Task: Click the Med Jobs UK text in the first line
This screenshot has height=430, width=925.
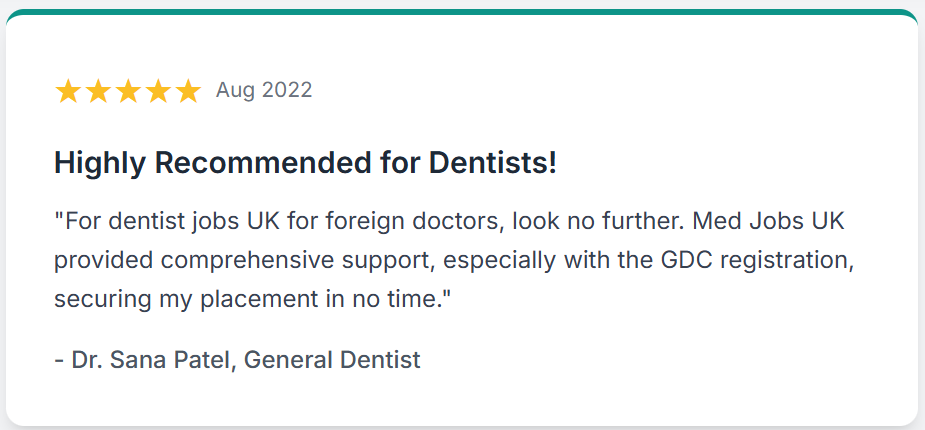Action: (769, 222)
